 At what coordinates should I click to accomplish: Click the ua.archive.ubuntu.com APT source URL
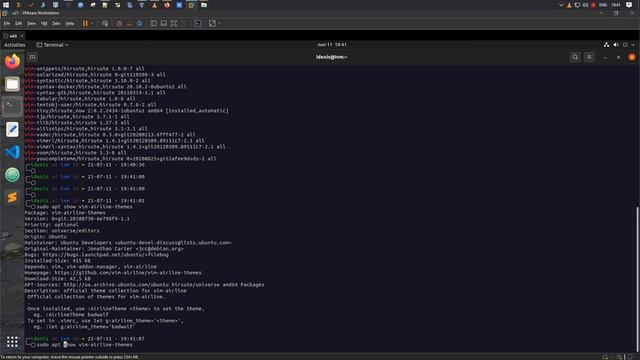[x=116, y=285]
